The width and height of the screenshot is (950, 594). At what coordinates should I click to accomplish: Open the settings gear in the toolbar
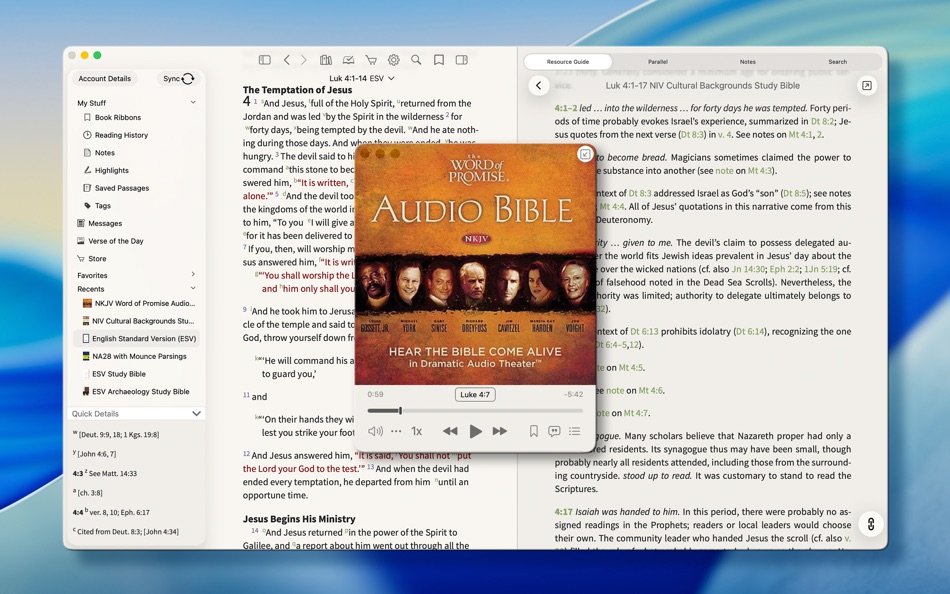[x=393, y=59]
